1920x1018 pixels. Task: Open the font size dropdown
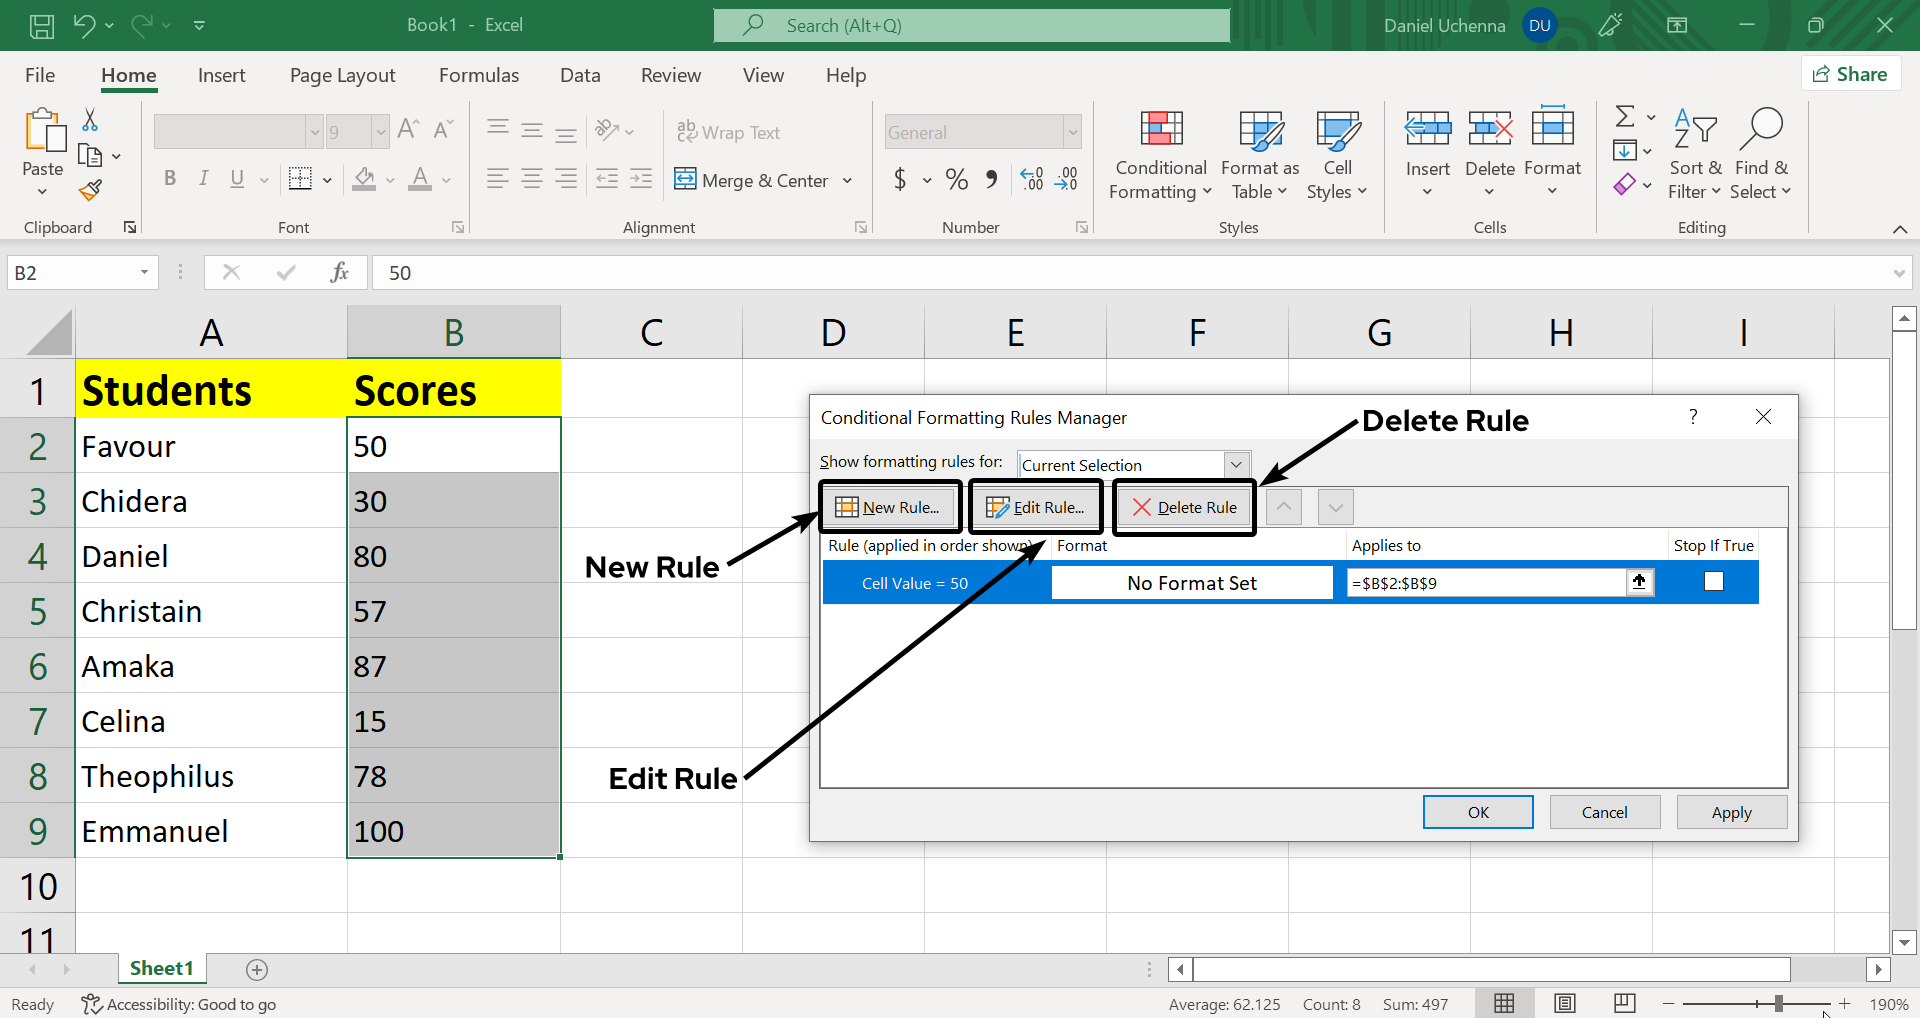point(380,131)
